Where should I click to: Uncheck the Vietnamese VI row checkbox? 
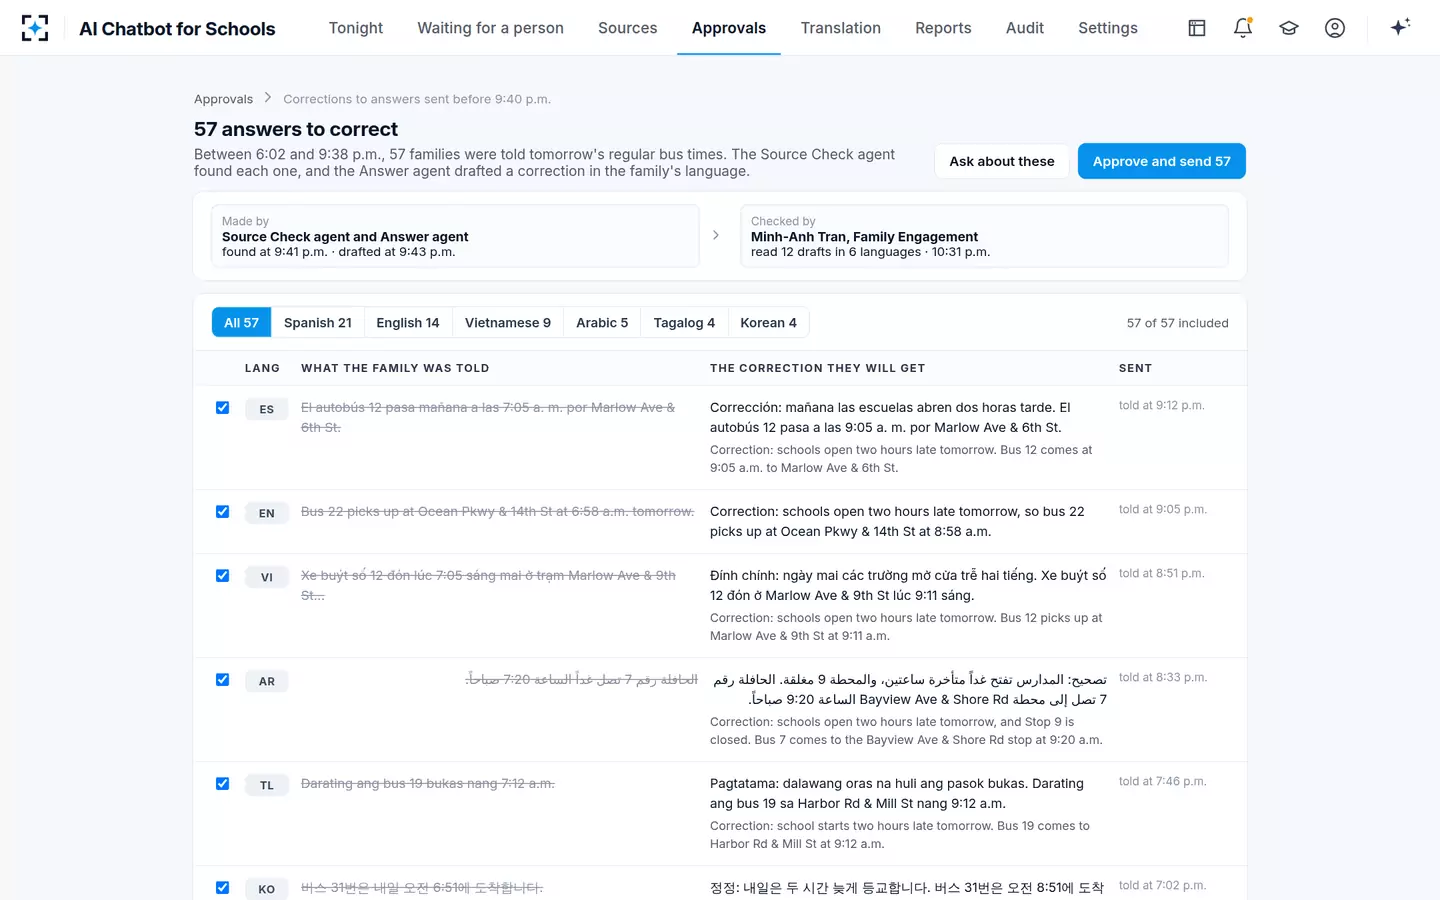tap(222, 576)
